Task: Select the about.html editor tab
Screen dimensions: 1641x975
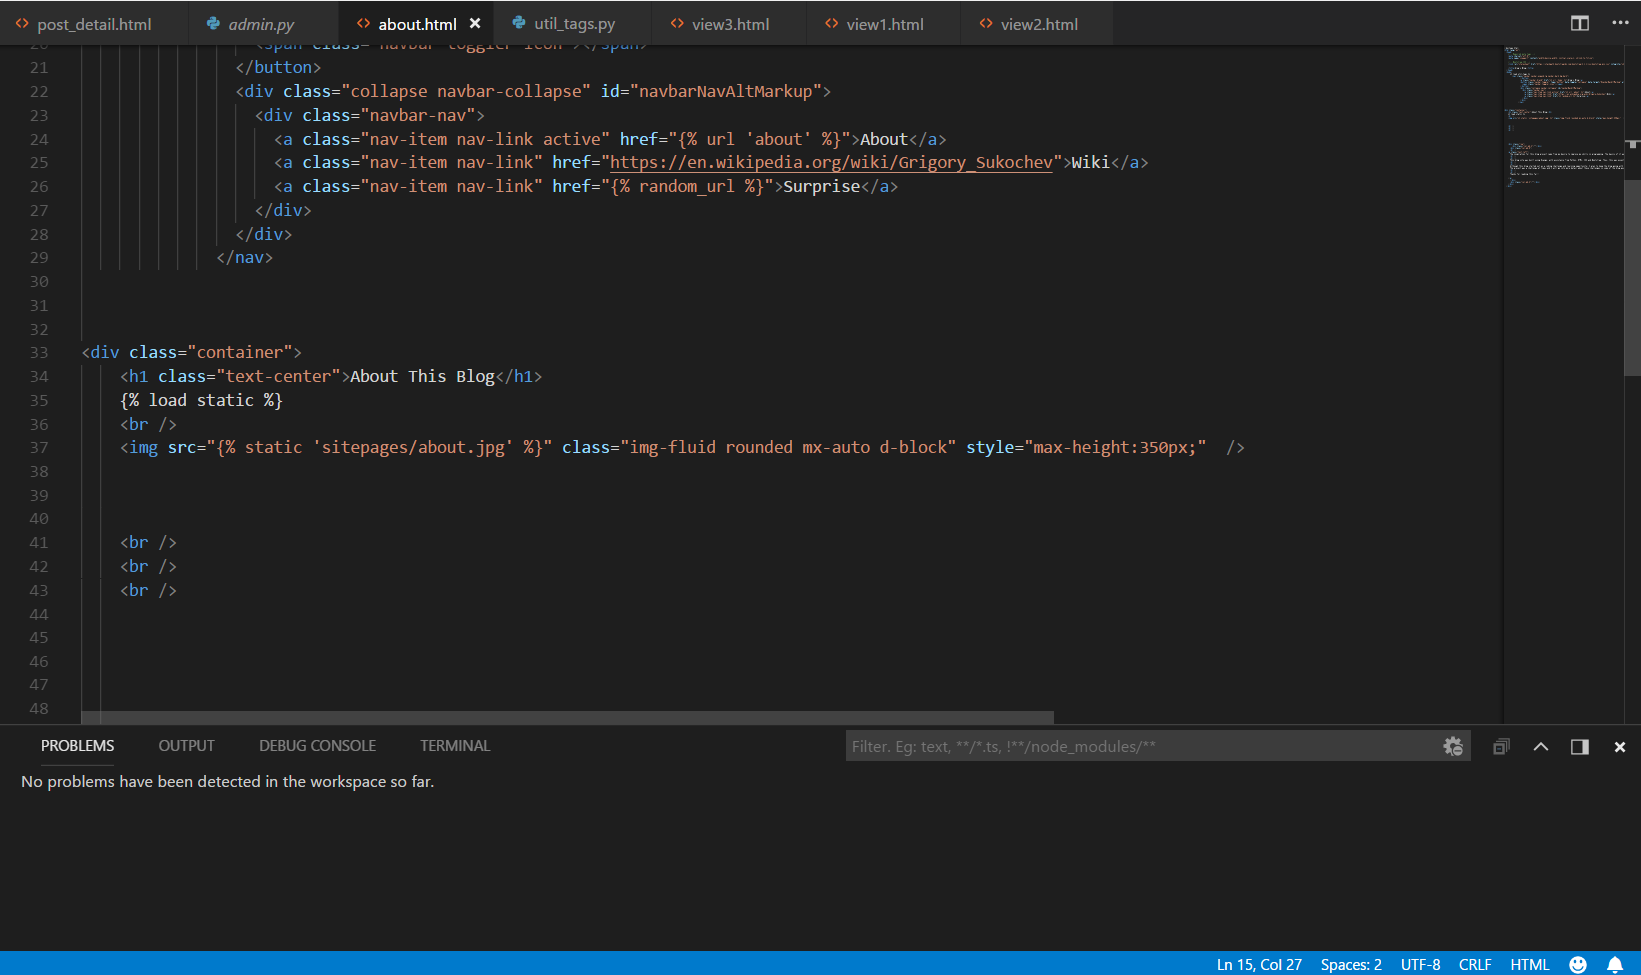Action: [417, 24]
